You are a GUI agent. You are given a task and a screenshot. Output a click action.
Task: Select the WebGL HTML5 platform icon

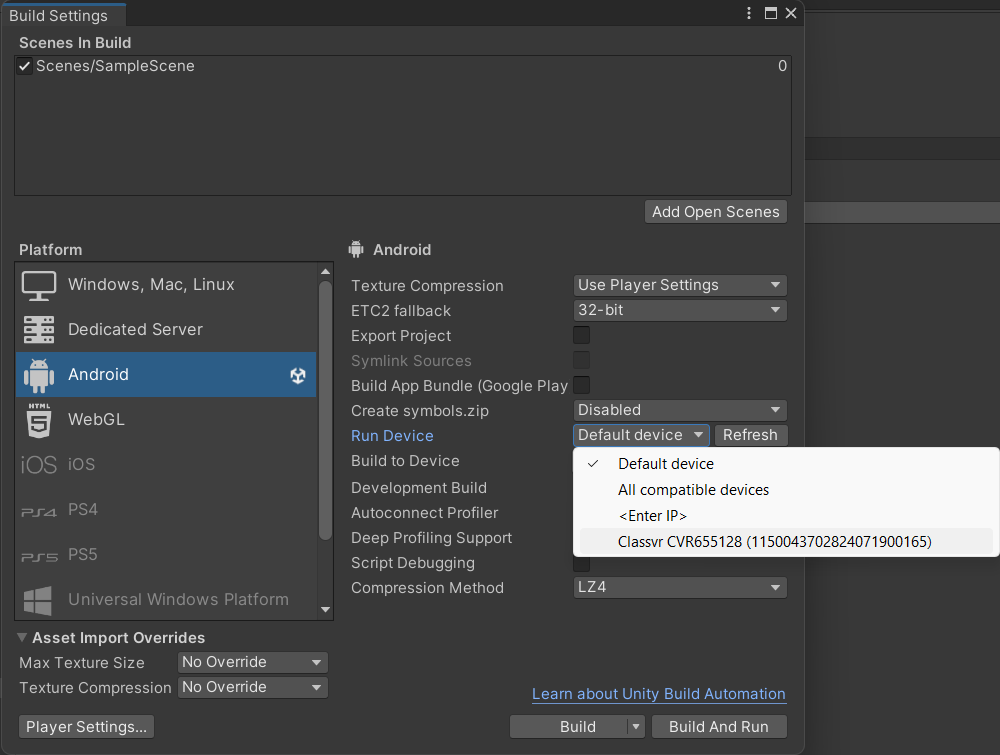(x=39, y=420)
